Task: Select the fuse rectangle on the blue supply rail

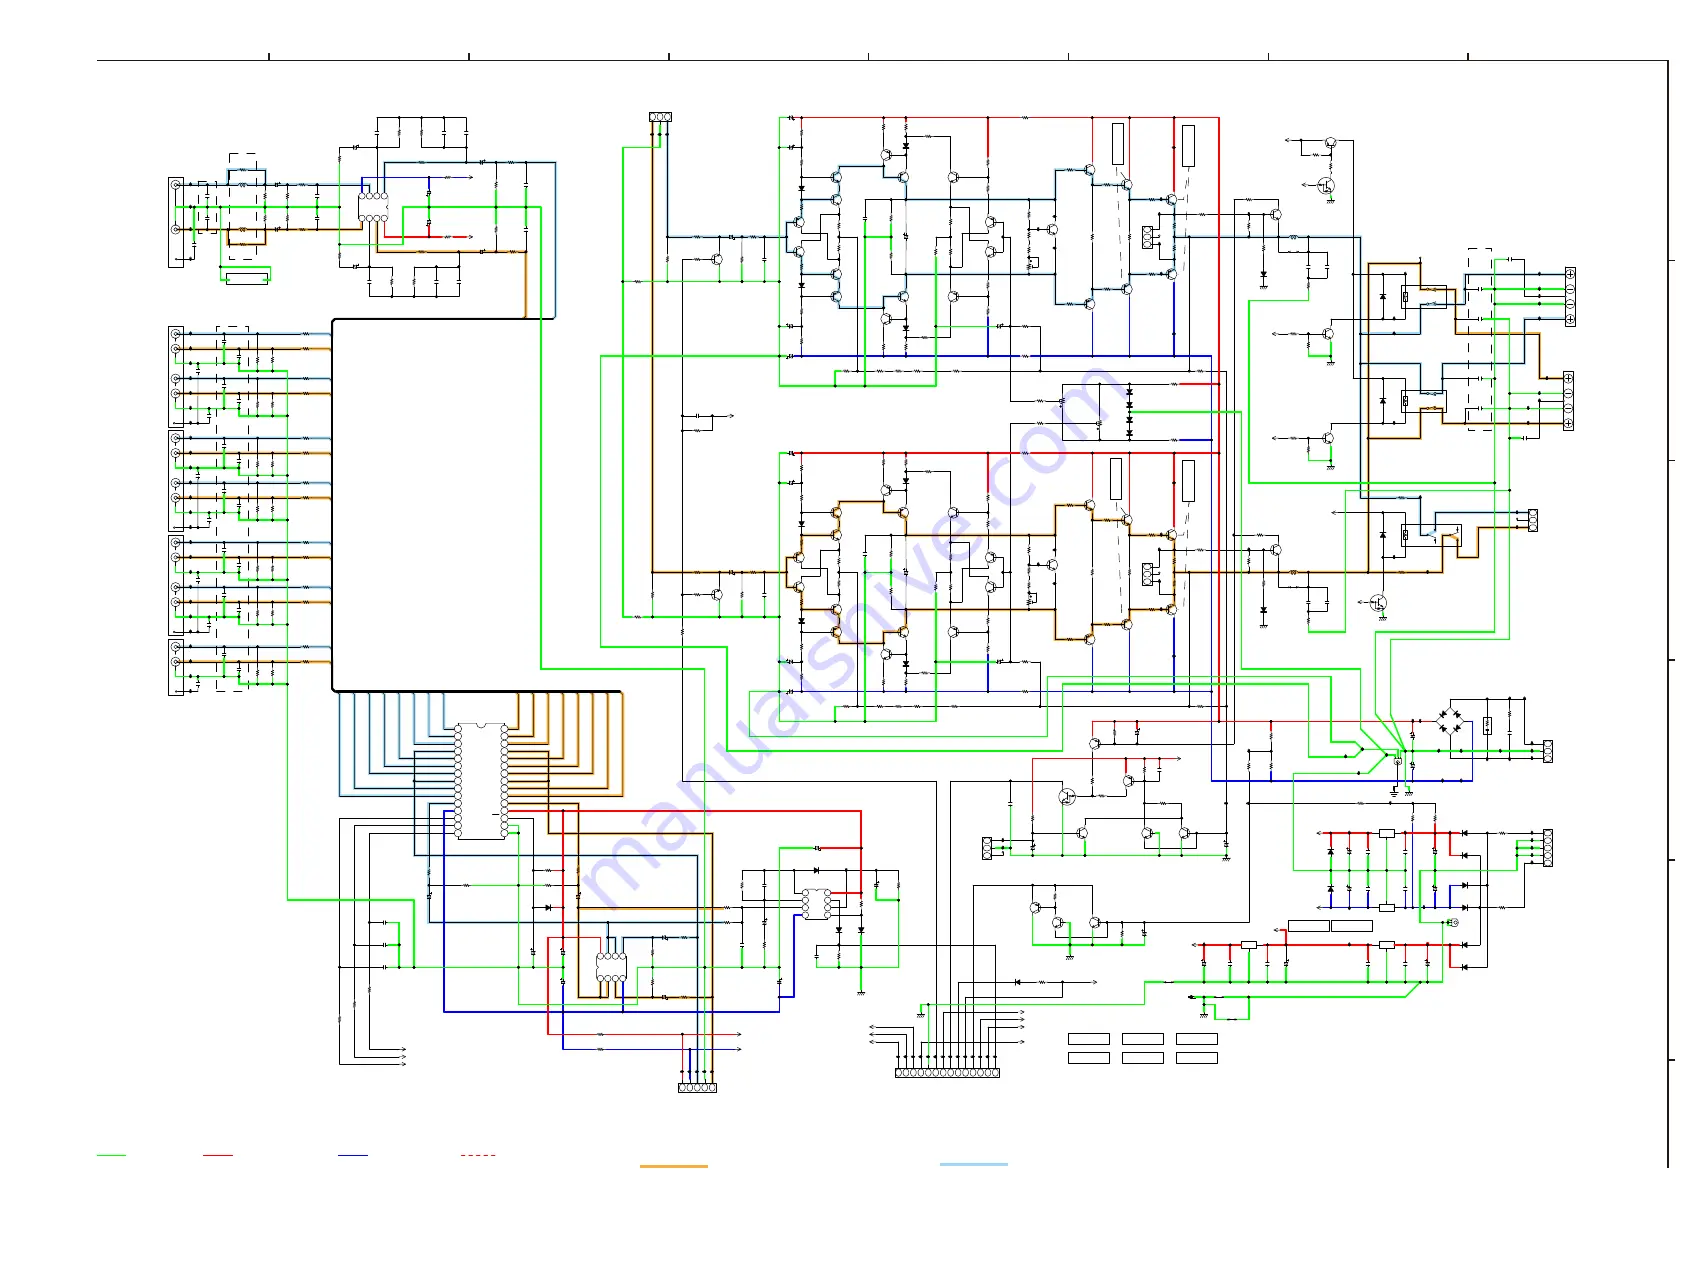Action: [1387, 908]
